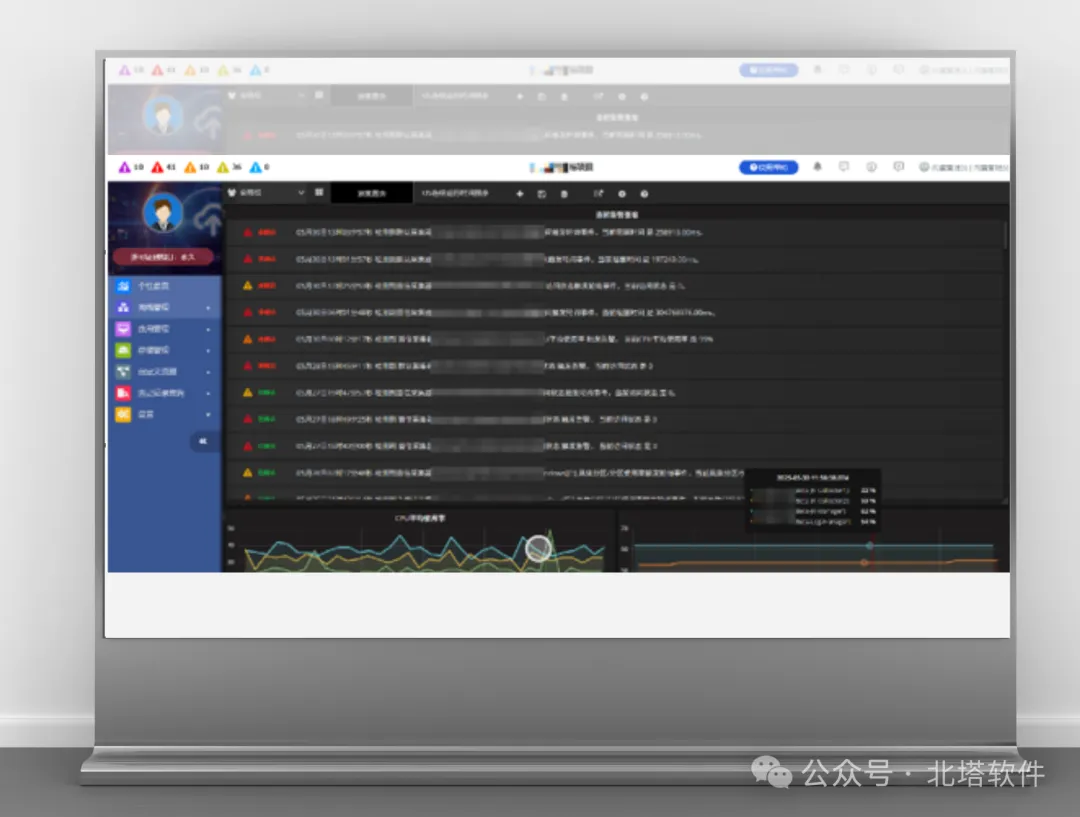The height and width of the screenshot is (817, 1080).
Task: Open the dashboard selector dropdown in the dark toolbar
Action: point(267,193)
